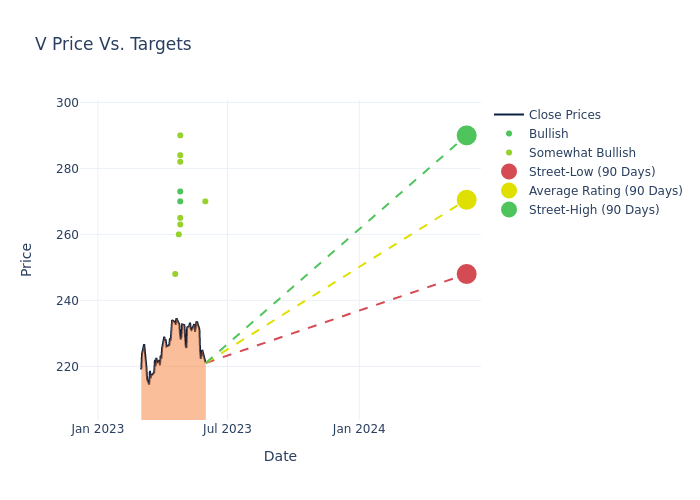Click the red Street-Low marker on the chart

point(466,274)
